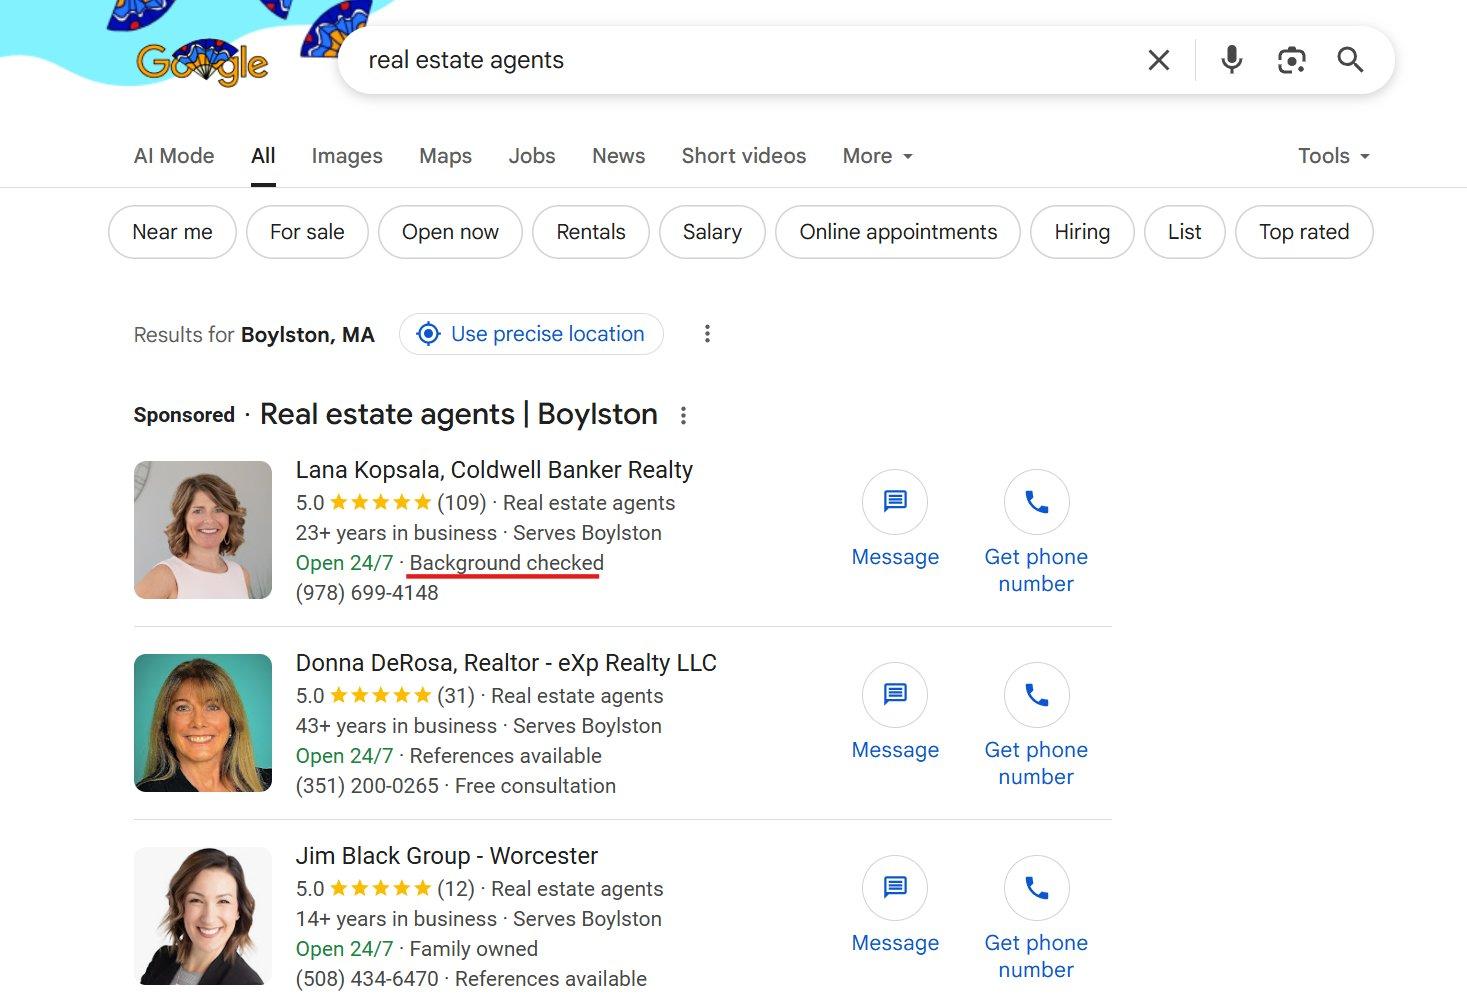This screenshot has width=1467, height=994.
Task: Apply the Near me filter chip
Action: point(172,232)
